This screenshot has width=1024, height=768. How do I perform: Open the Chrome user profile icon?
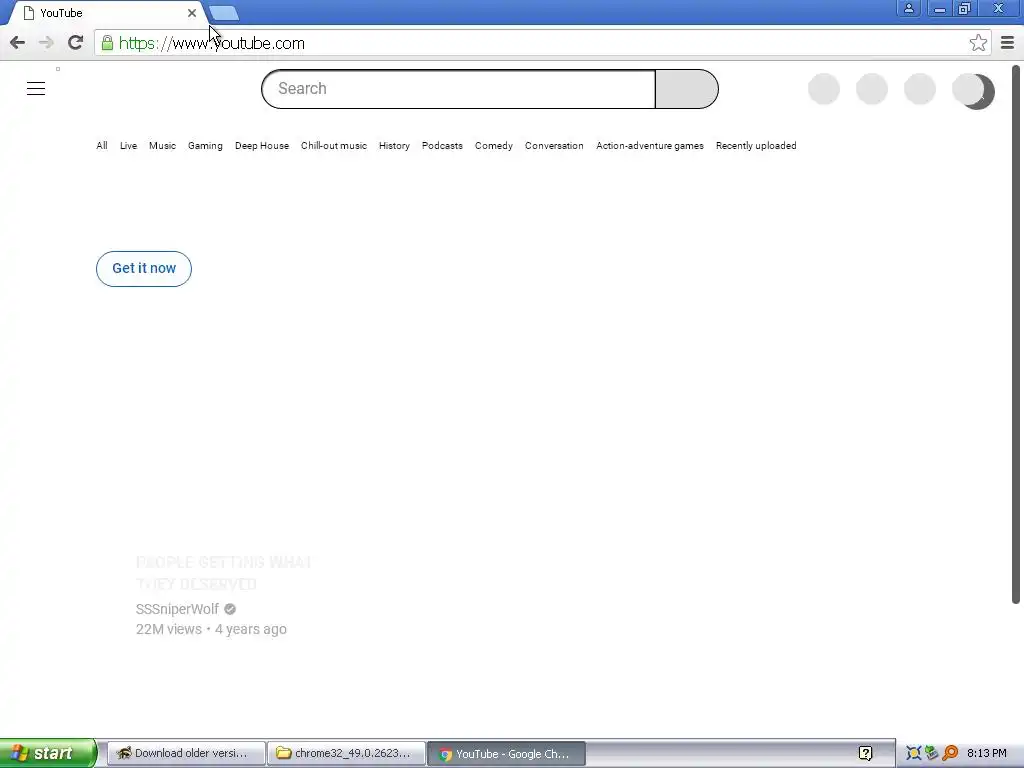tap(908, 8)
